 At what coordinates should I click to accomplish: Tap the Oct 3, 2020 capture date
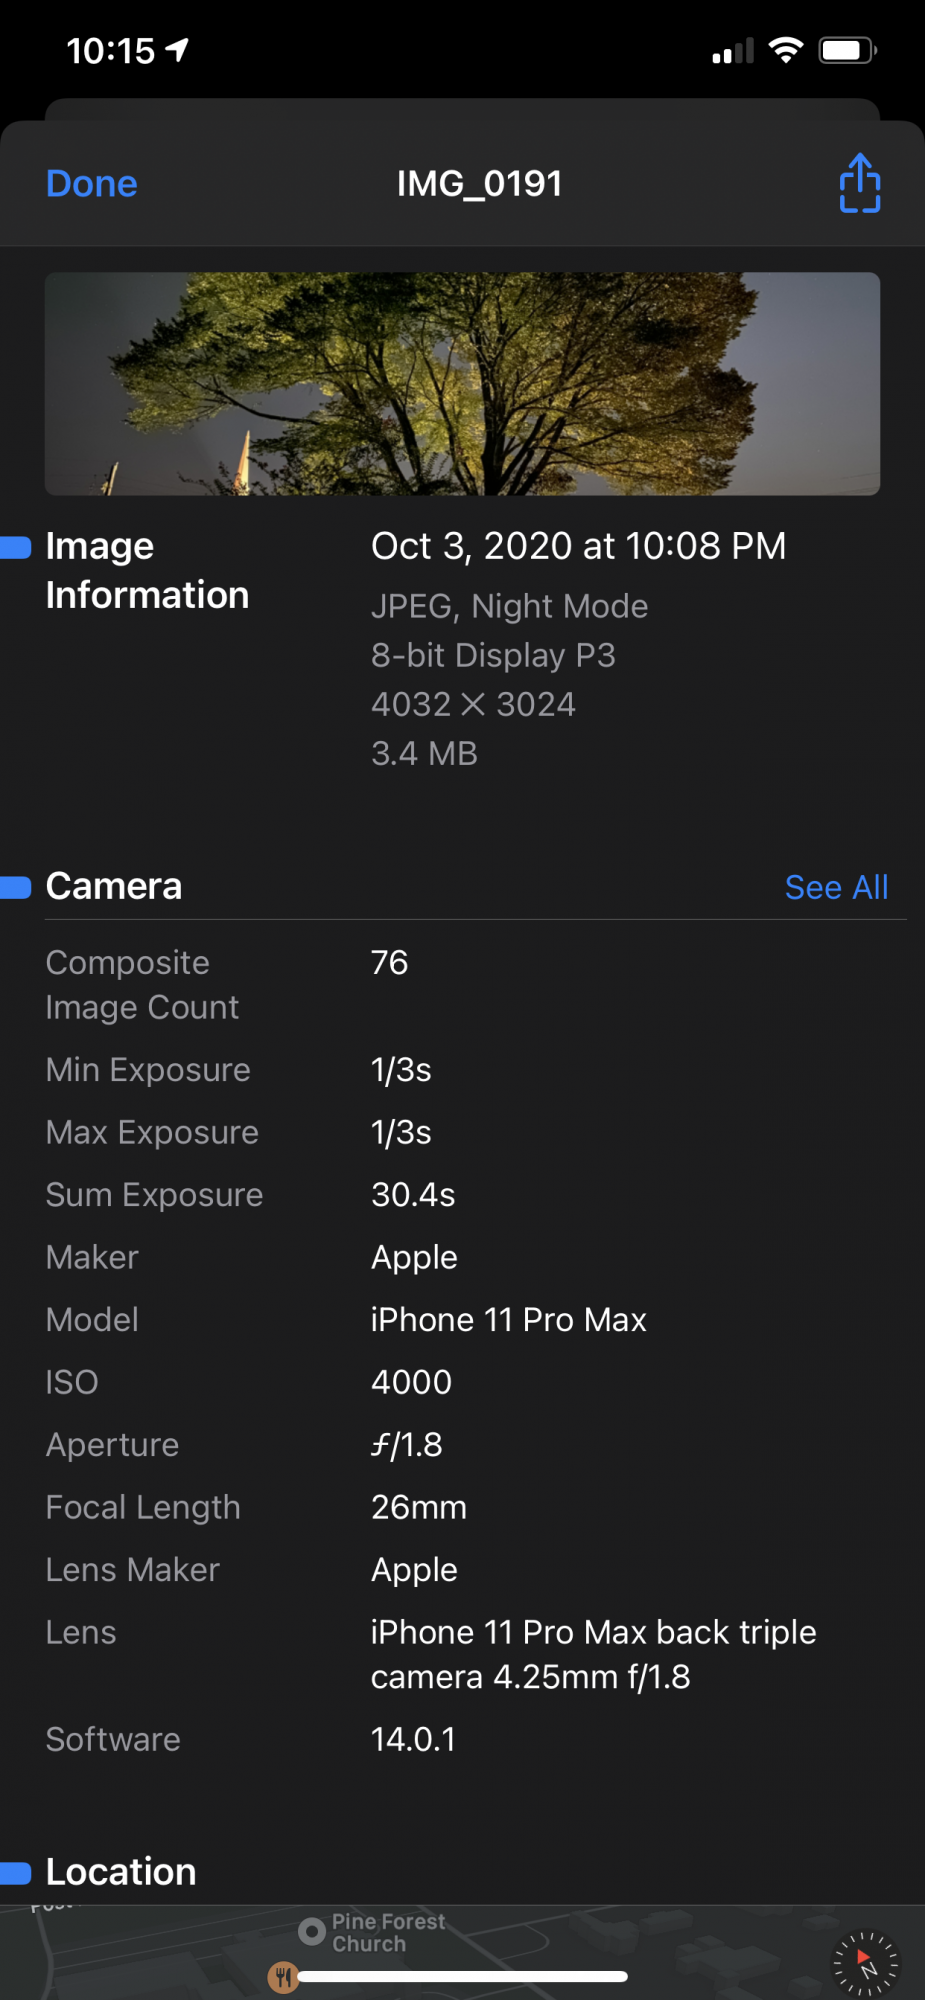(x=578, y=546)
